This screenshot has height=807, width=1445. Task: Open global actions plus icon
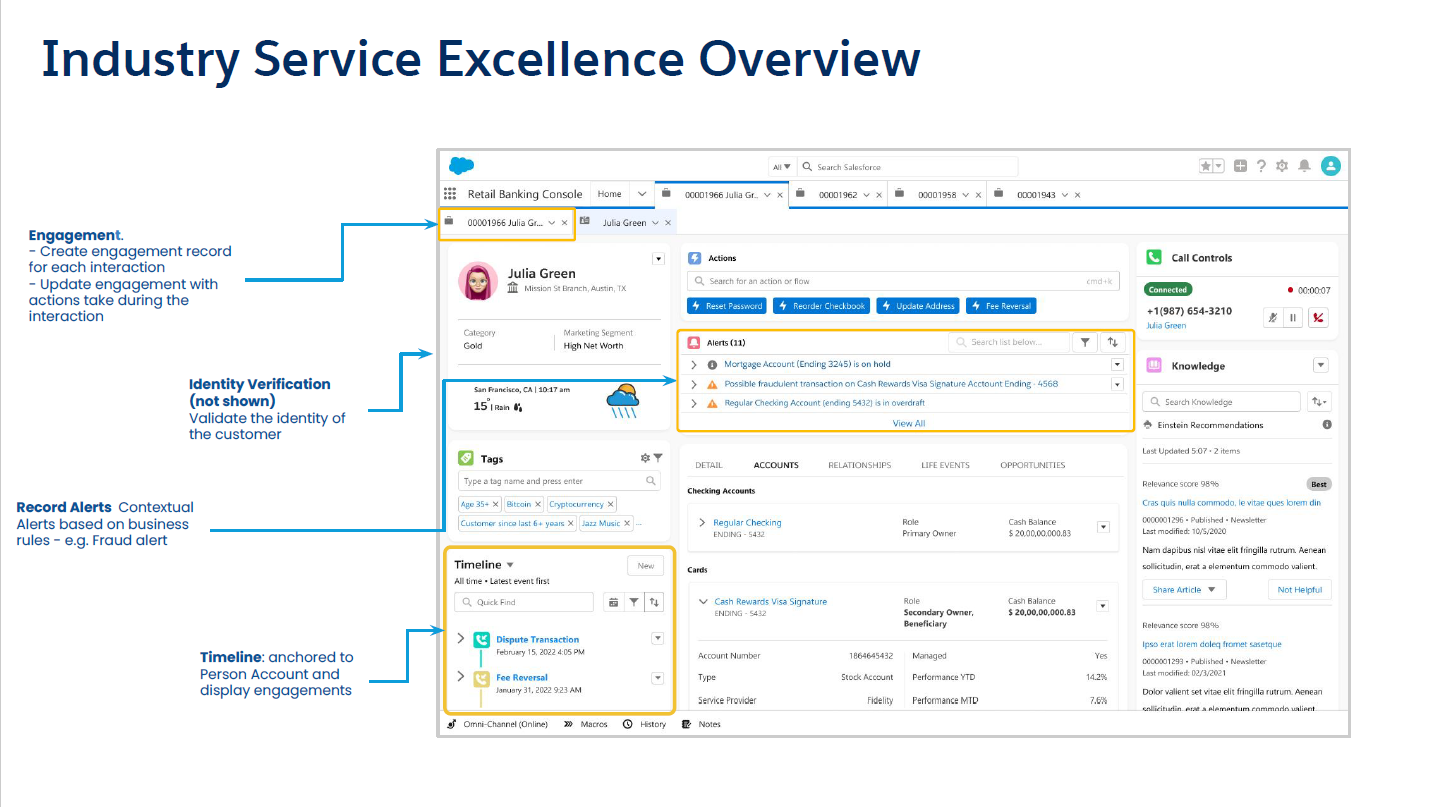point(1240,166)
